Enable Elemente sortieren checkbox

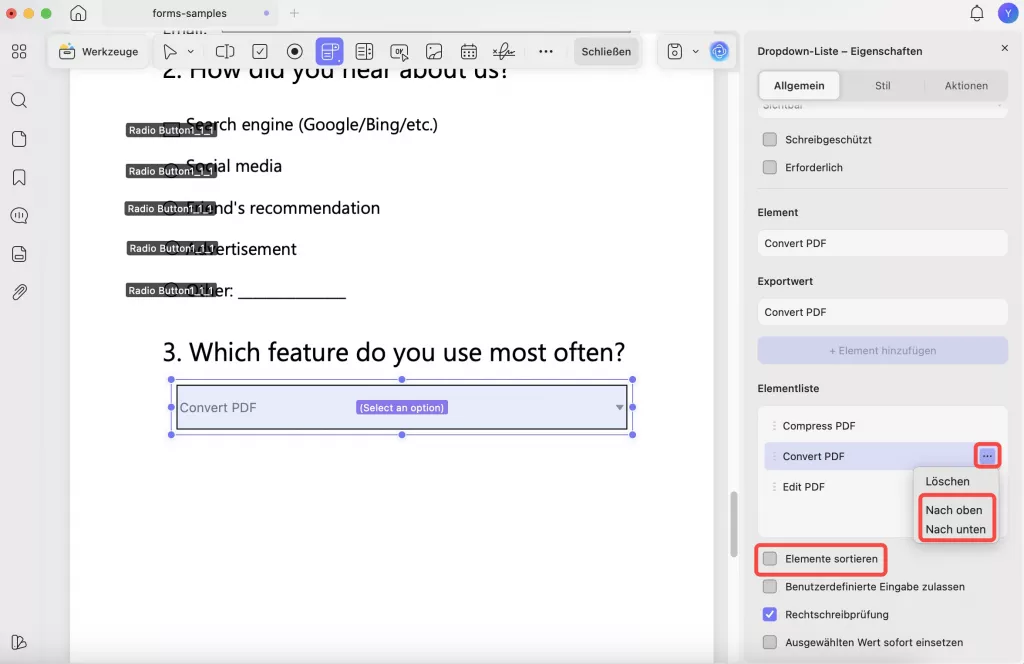click(770, 558)
